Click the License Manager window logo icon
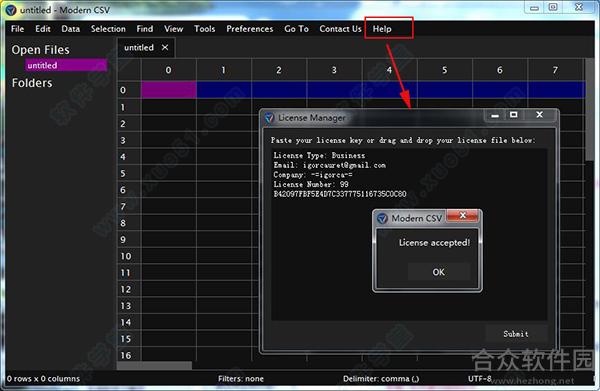 pos(269,118)
